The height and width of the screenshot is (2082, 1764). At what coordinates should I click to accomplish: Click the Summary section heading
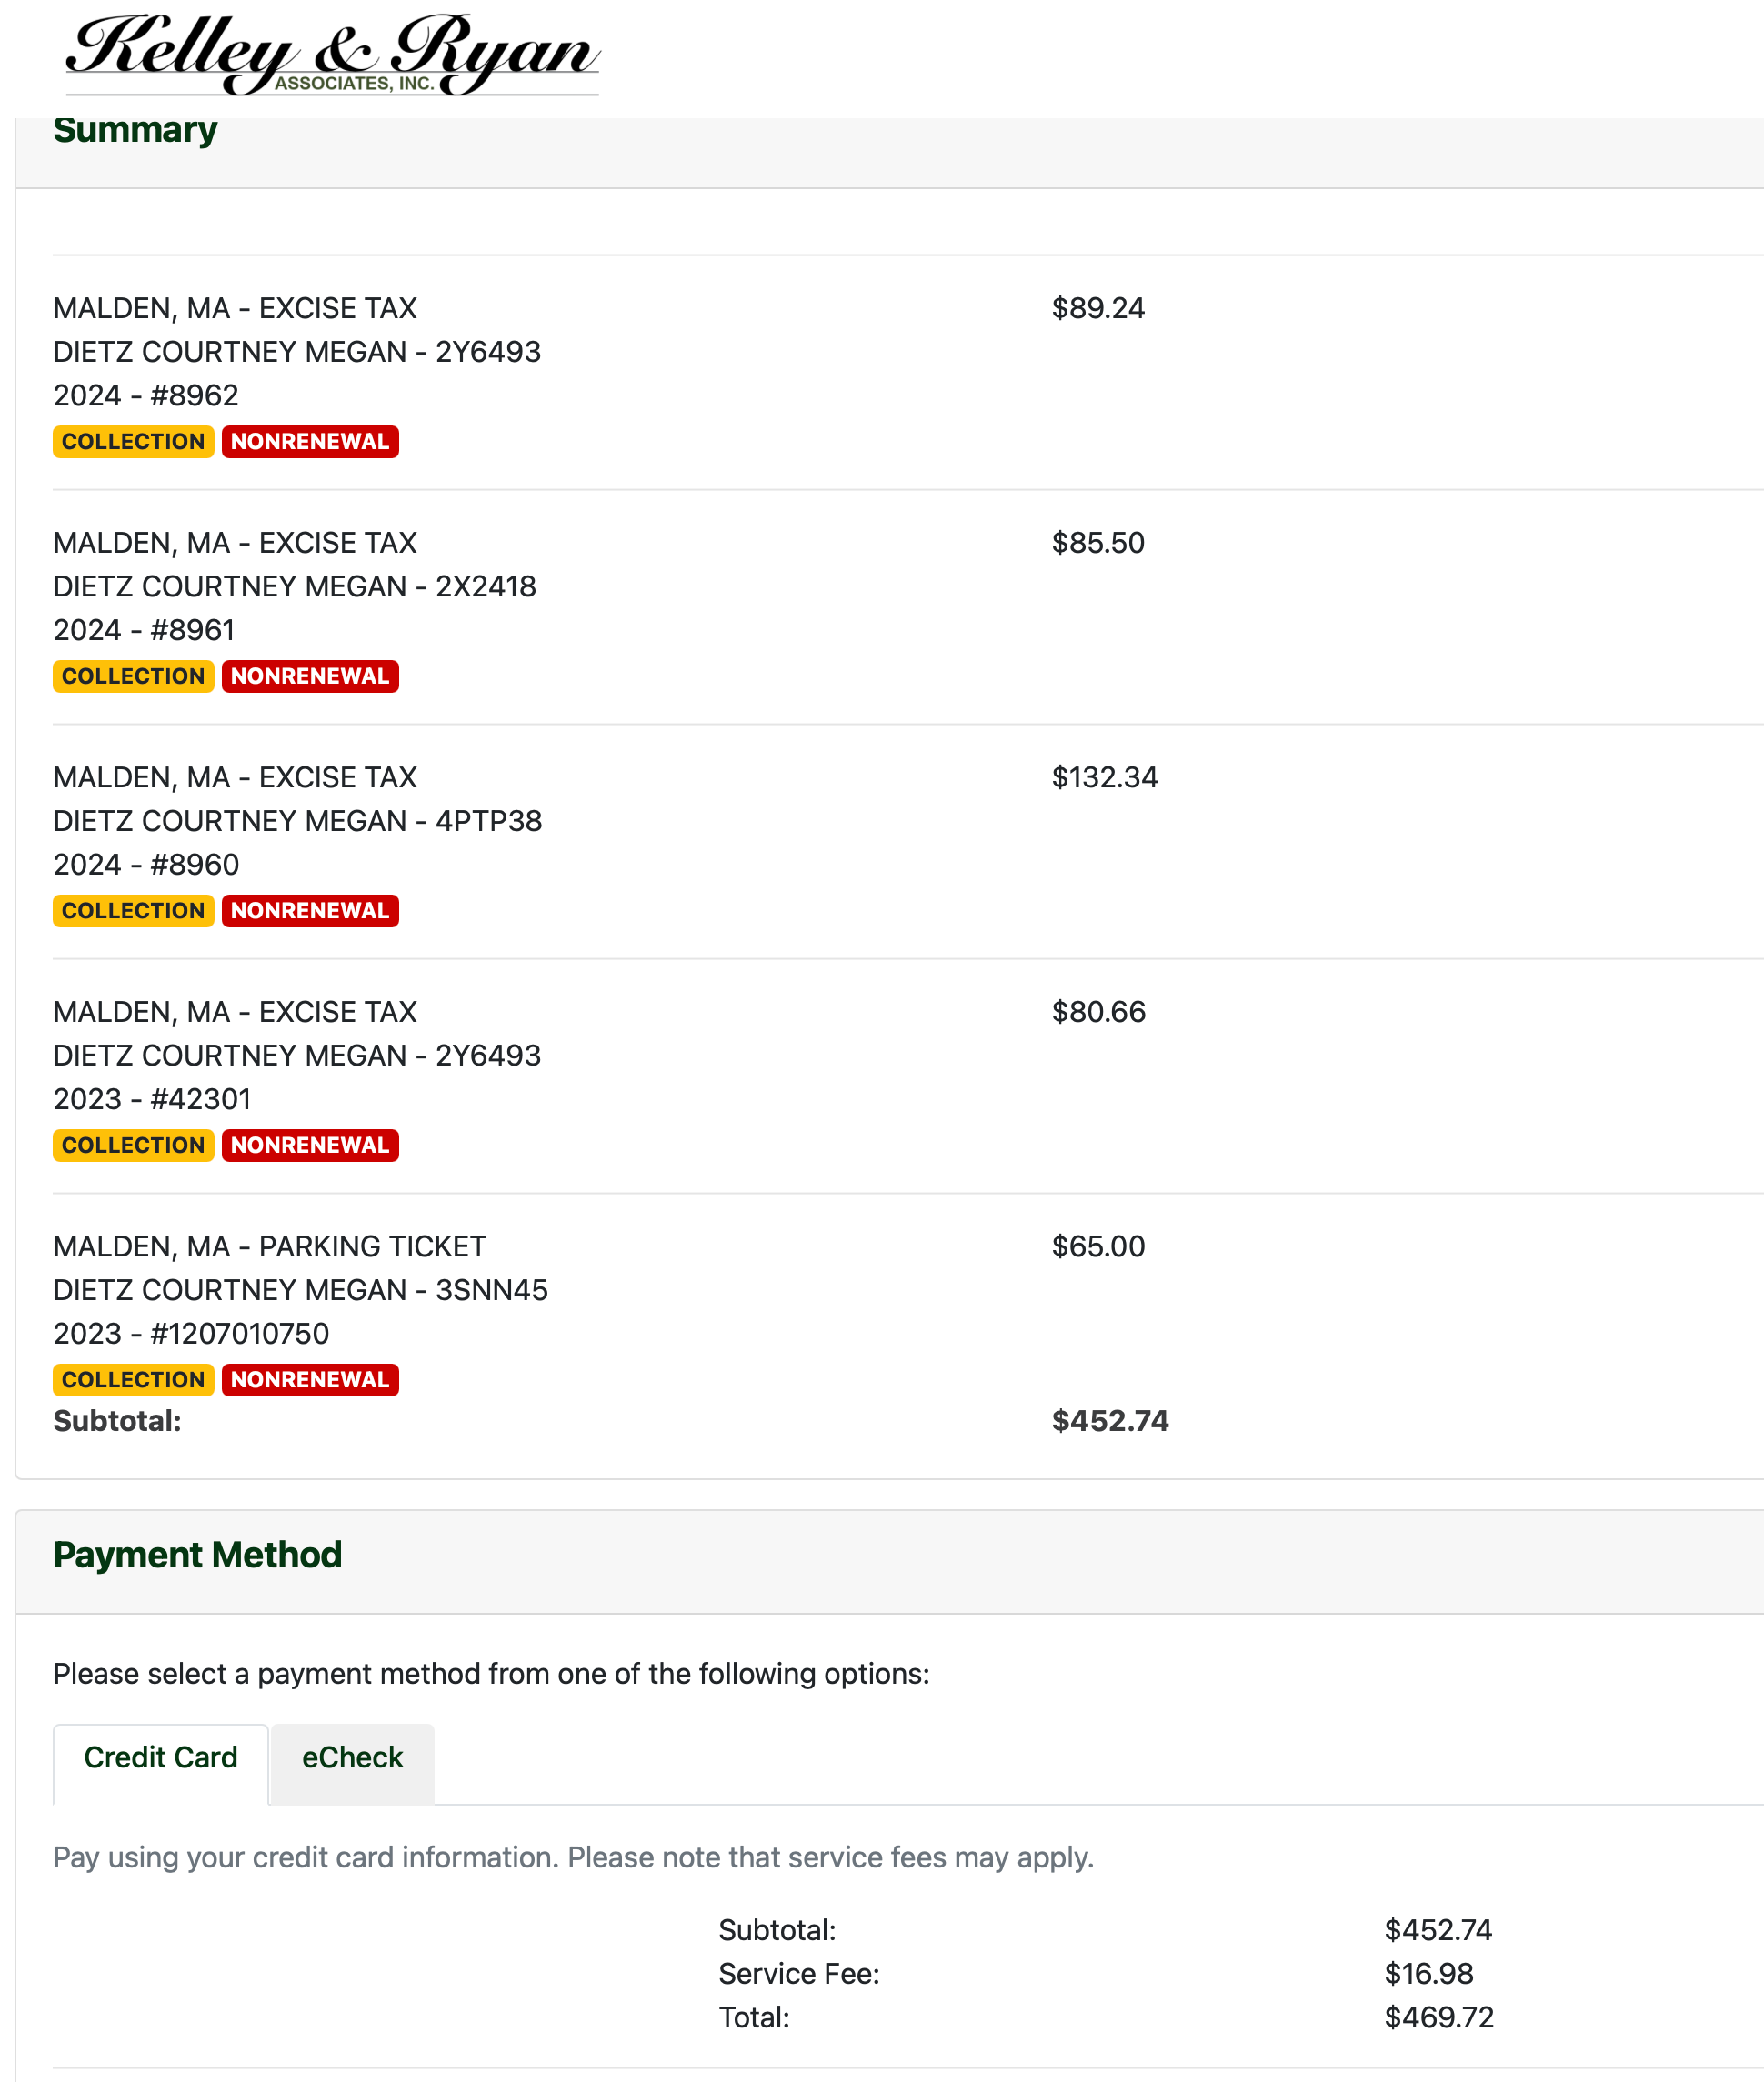click(x=135, y=130)
